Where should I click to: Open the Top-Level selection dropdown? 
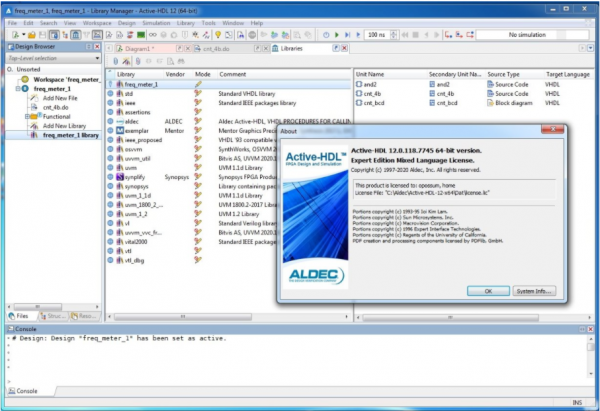pos(50,59)
